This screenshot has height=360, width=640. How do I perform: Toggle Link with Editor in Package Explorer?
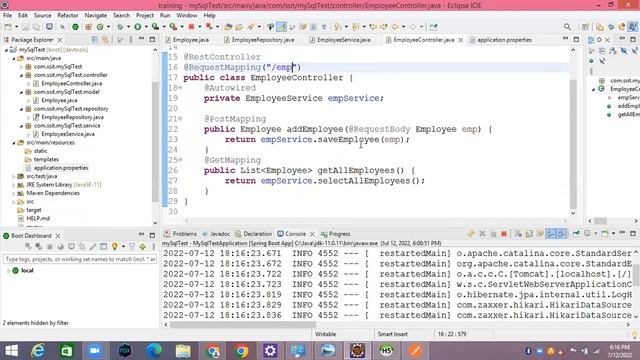(106, 40)
